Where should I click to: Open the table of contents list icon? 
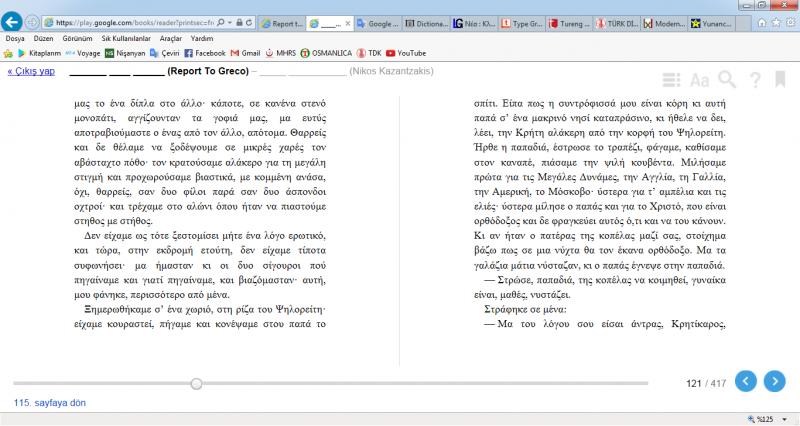671,80
